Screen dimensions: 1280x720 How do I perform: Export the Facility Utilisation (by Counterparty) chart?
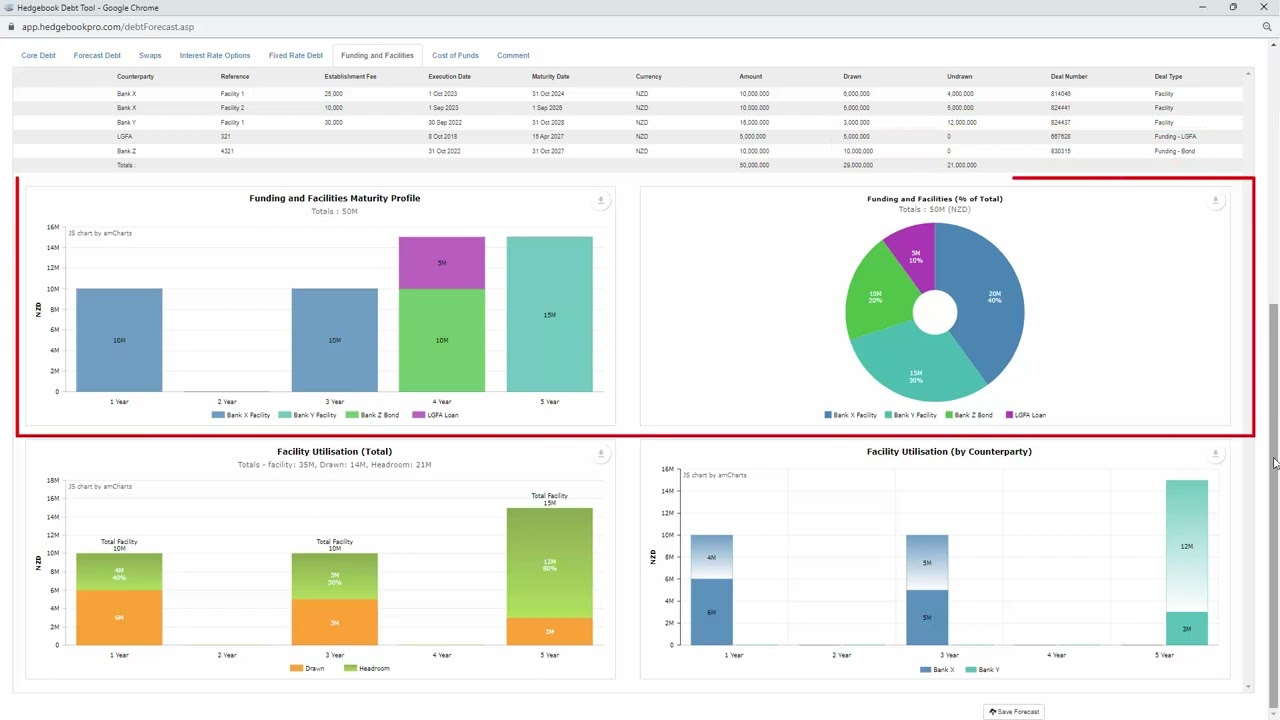(1215, 454)
